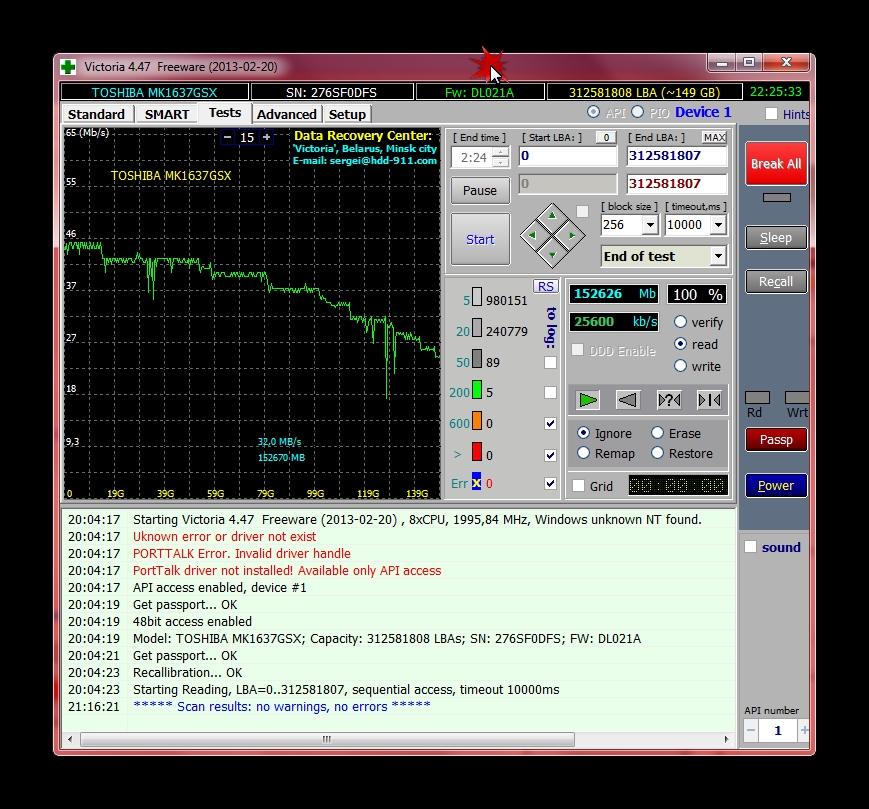
Task: Open the block size dropdown
Action: (648, 225)
